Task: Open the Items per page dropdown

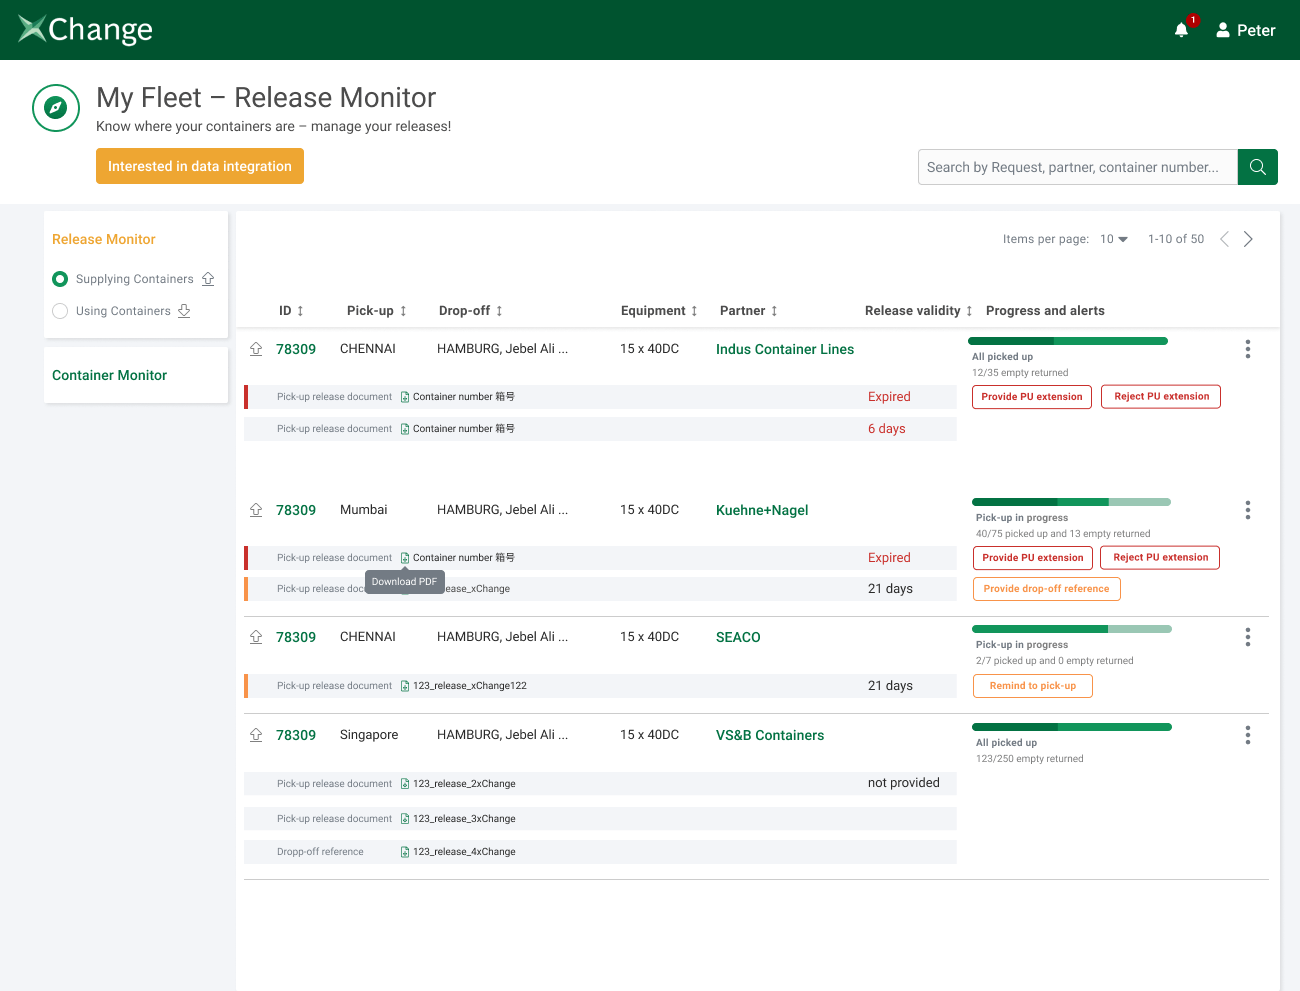Action: pyautogui.click(x=1114, y=239)
